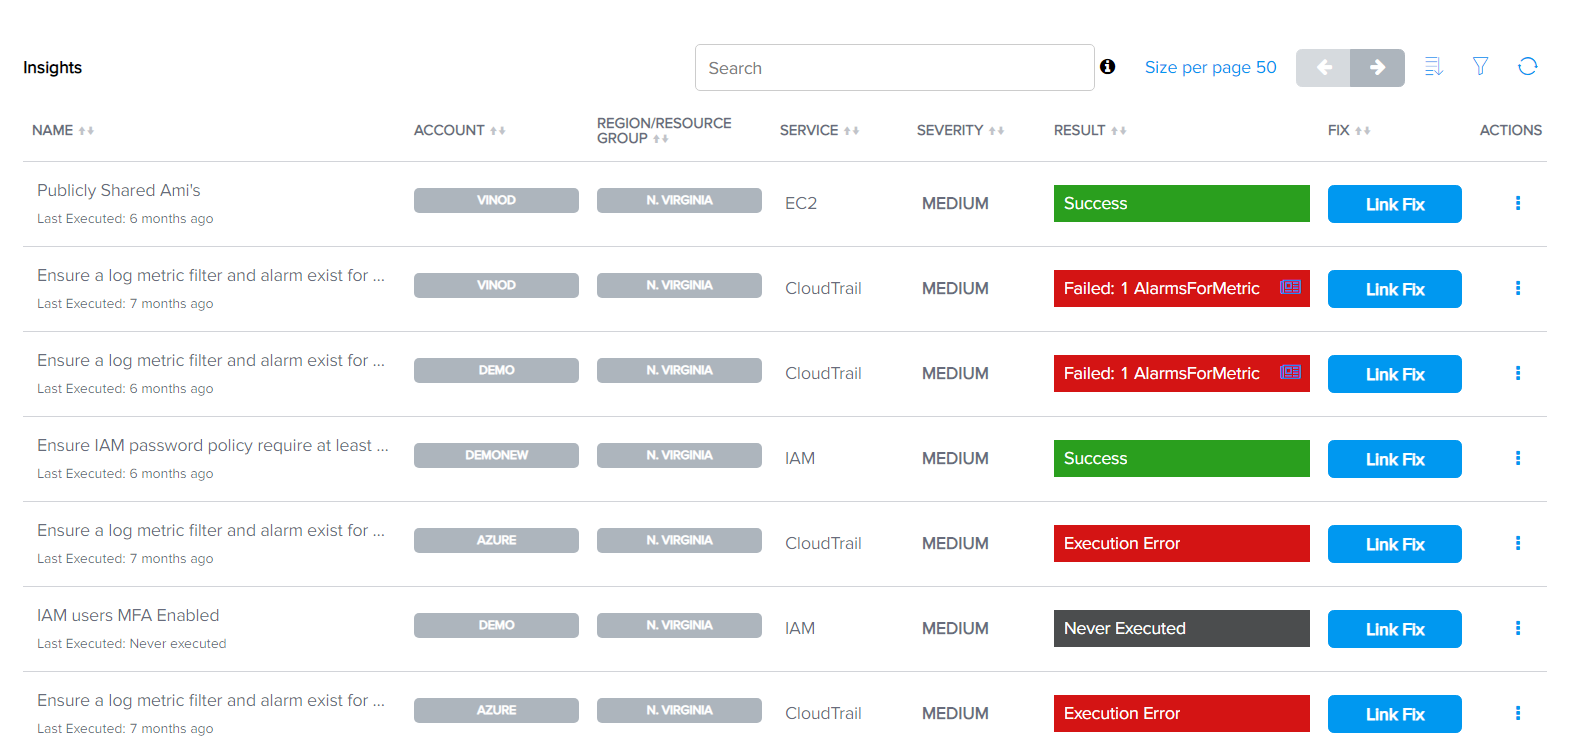Go to next page with right arrow
Screen dimensions: 1569x744
point(1377,68)
